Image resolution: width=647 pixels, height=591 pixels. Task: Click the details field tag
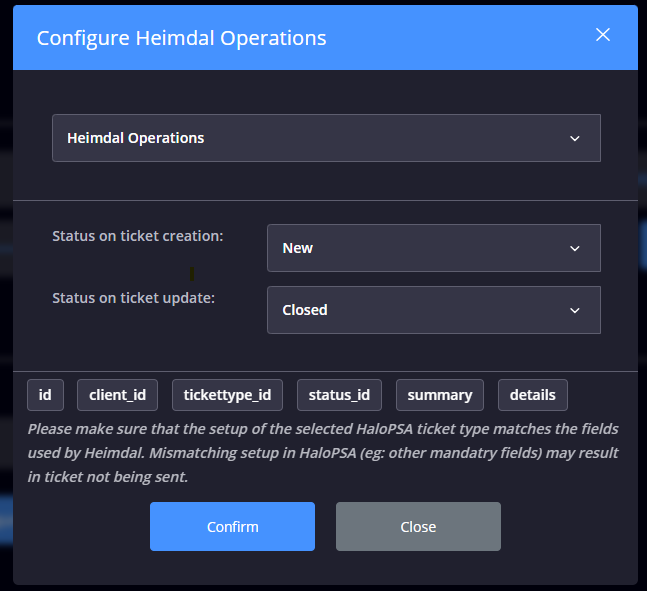533,395
